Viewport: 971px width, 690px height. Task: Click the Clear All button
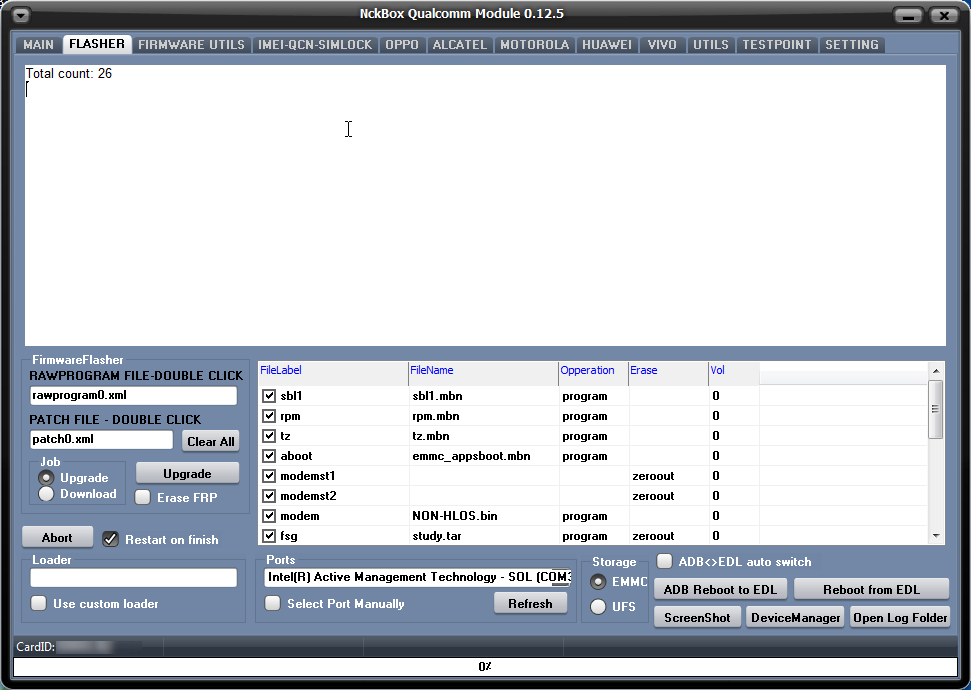click(211, 442)
